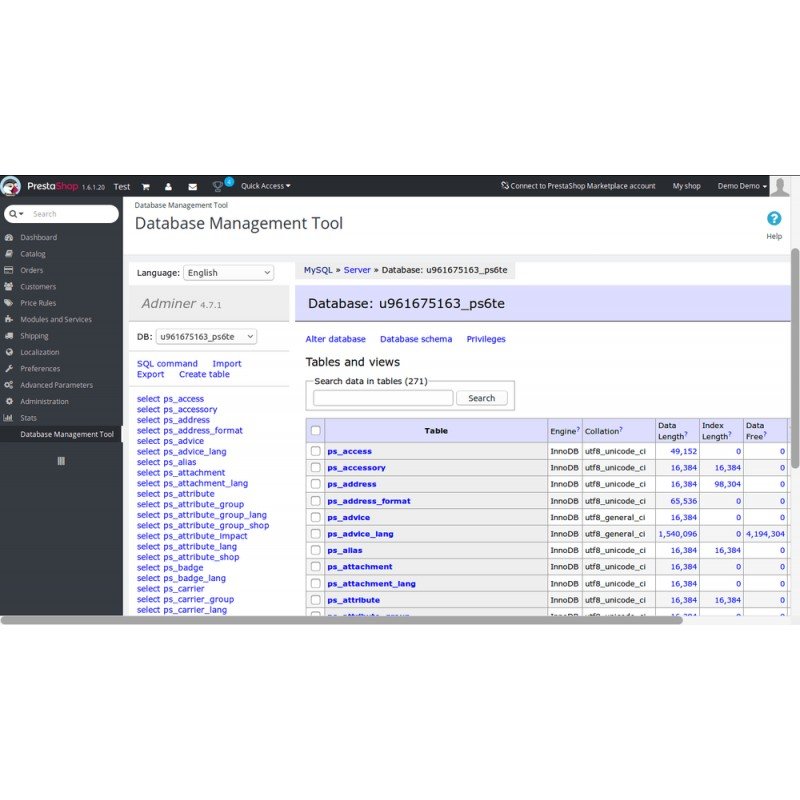Open the Privileges link
This screenshot has width=800, height=800.
tap(486, 339)
